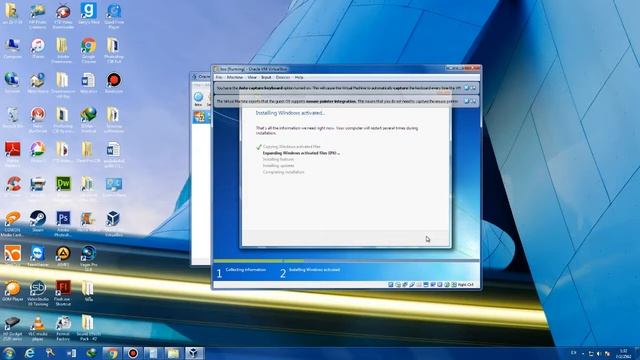
Task: Open the system tray clock
Action: [624, 353]
